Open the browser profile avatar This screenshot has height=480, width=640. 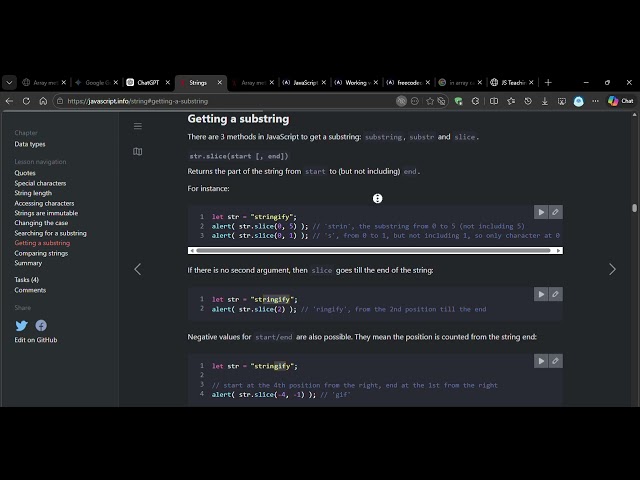click(x=578, y=101)
